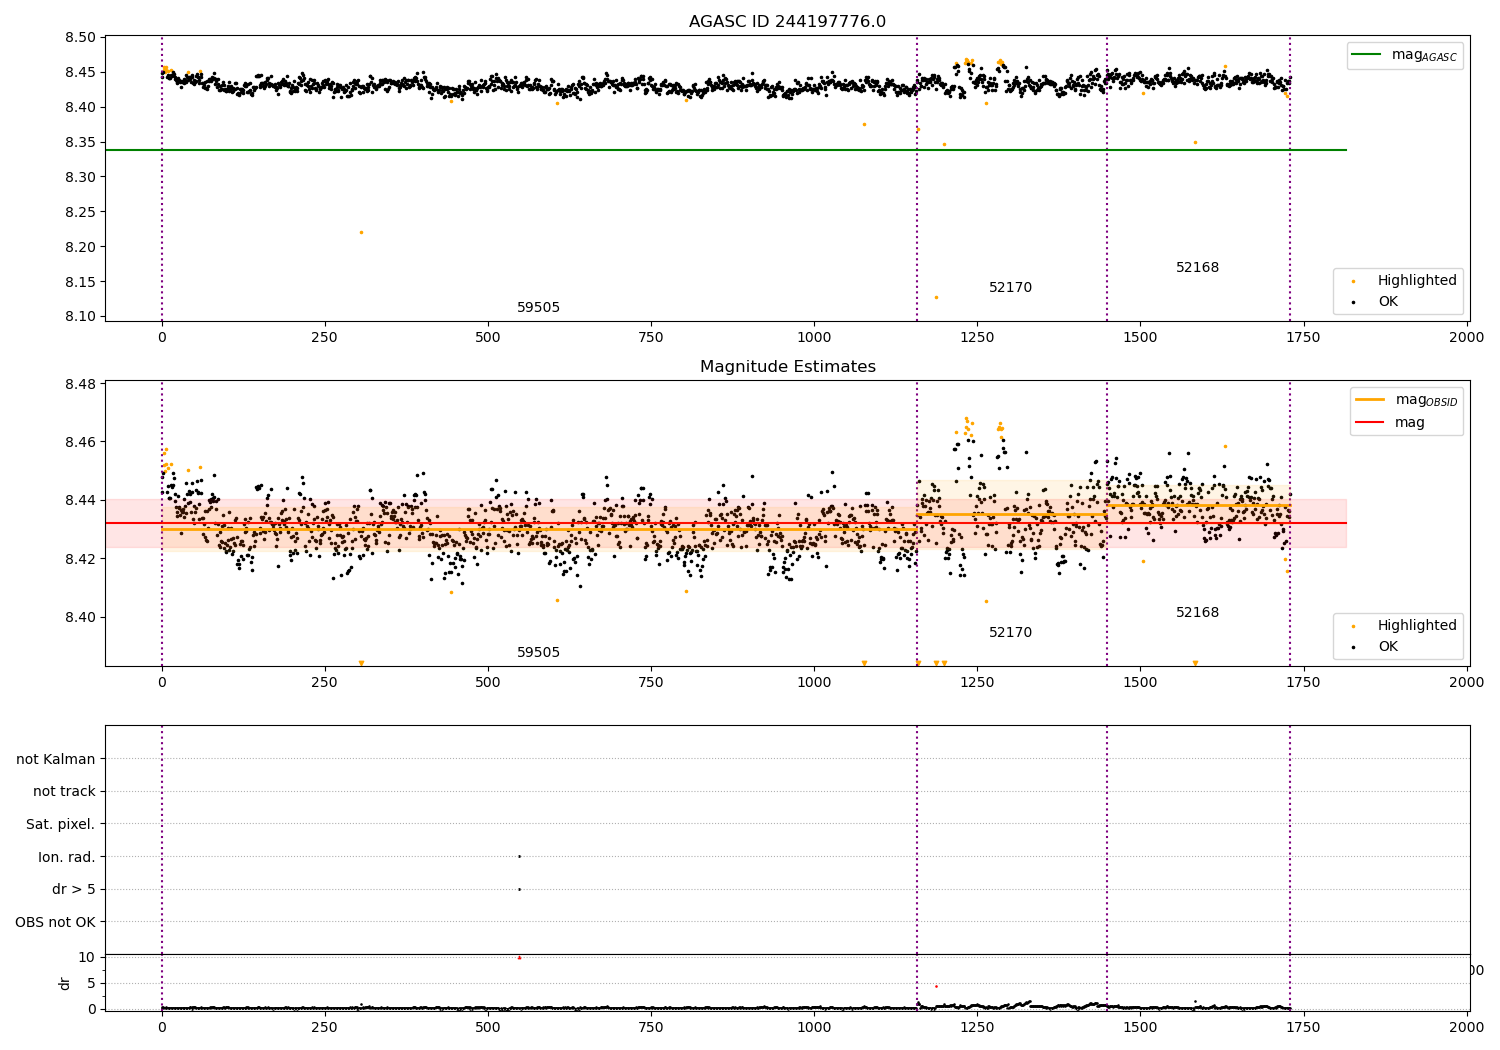Click the 8.48 y-axis tick label in the middle plot

80,384
